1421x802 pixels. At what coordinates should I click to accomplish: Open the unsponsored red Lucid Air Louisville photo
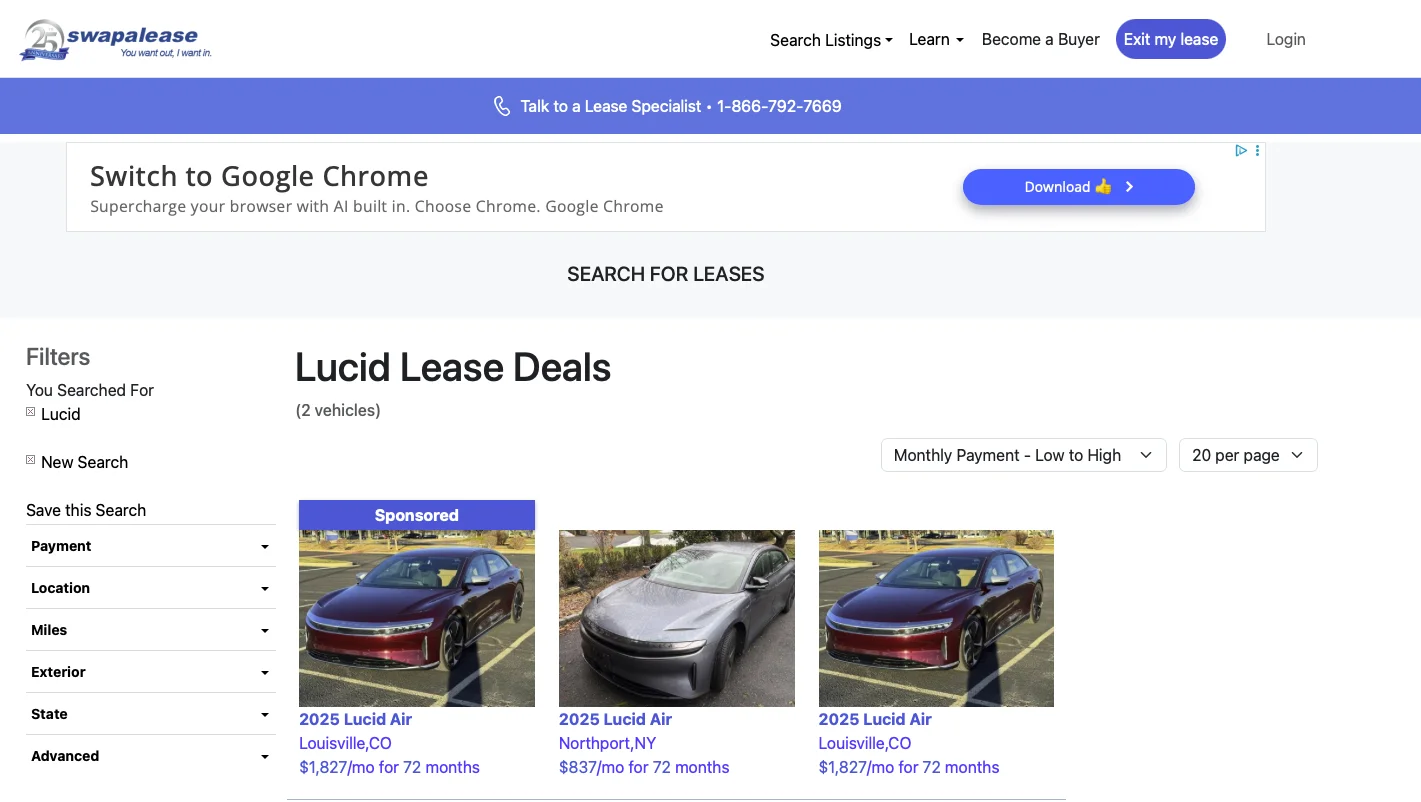(x=936, y=618)
